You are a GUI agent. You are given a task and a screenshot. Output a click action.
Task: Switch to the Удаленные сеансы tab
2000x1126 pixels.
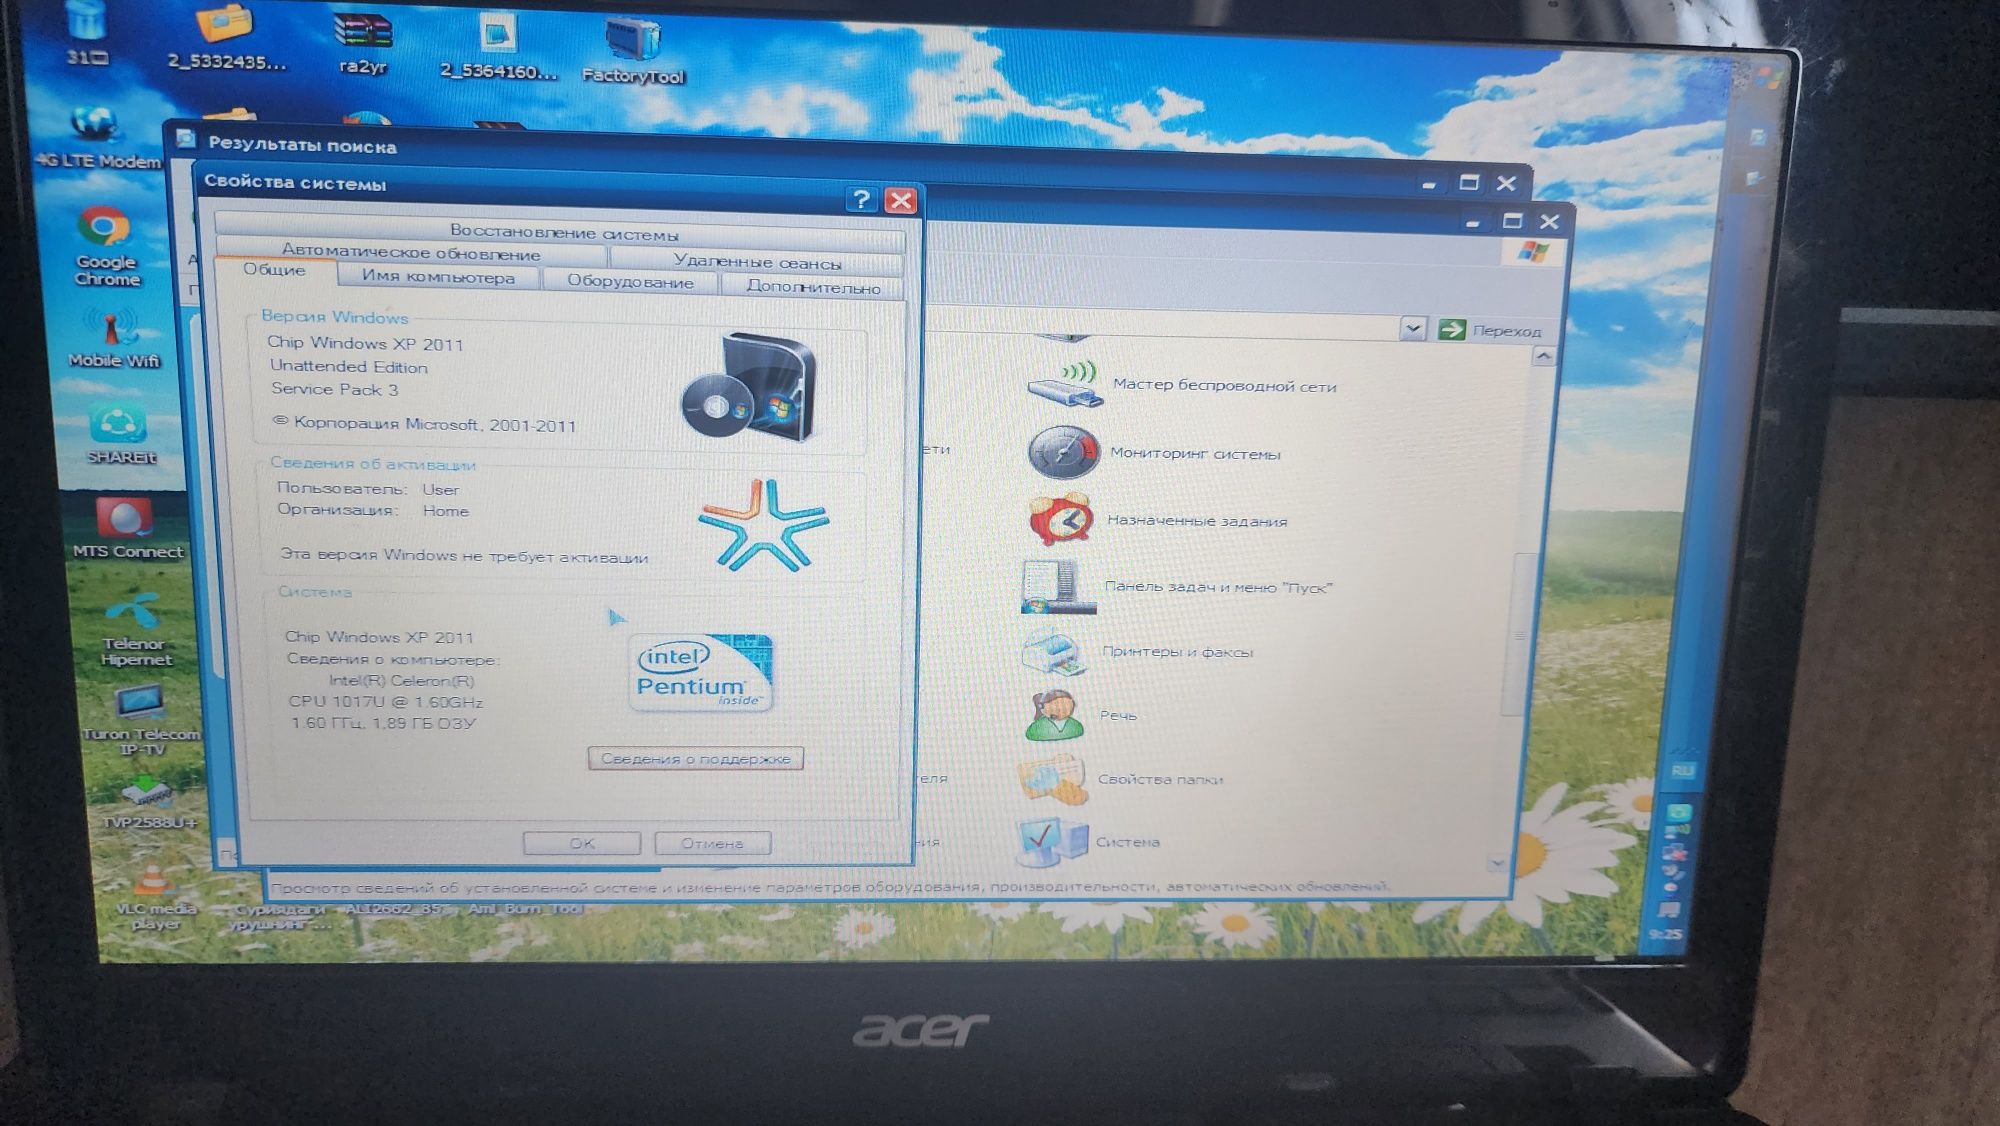[757, 262]
